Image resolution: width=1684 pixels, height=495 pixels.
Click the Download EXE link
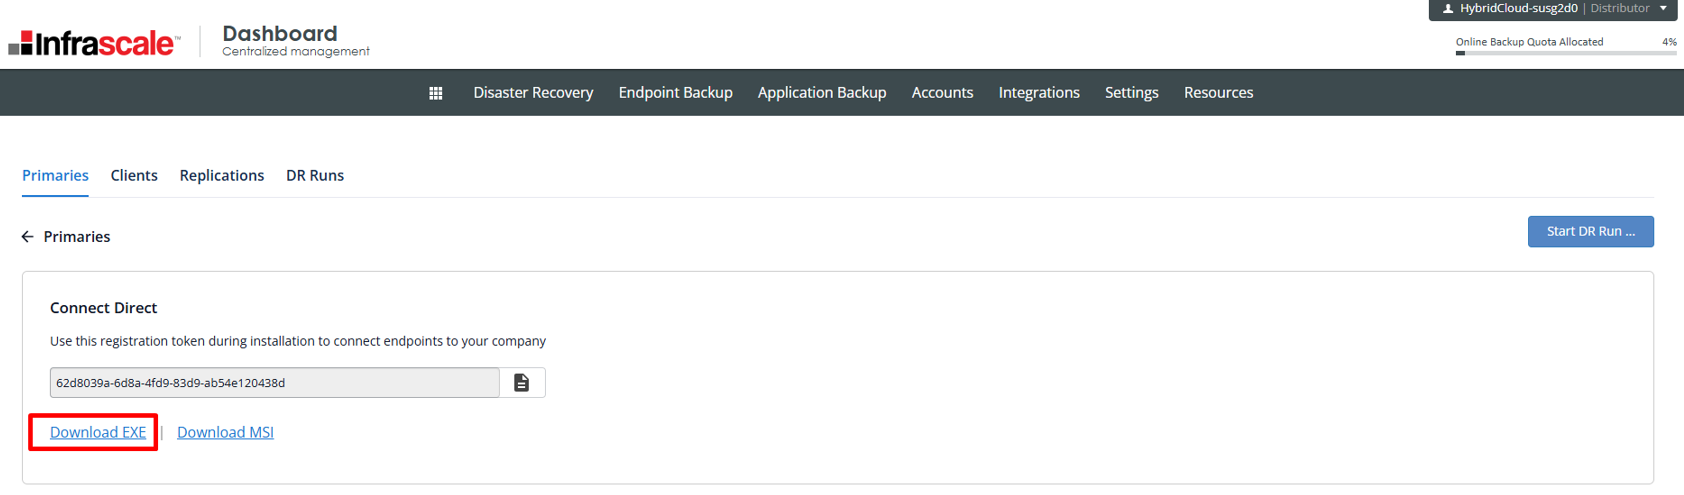98,432
